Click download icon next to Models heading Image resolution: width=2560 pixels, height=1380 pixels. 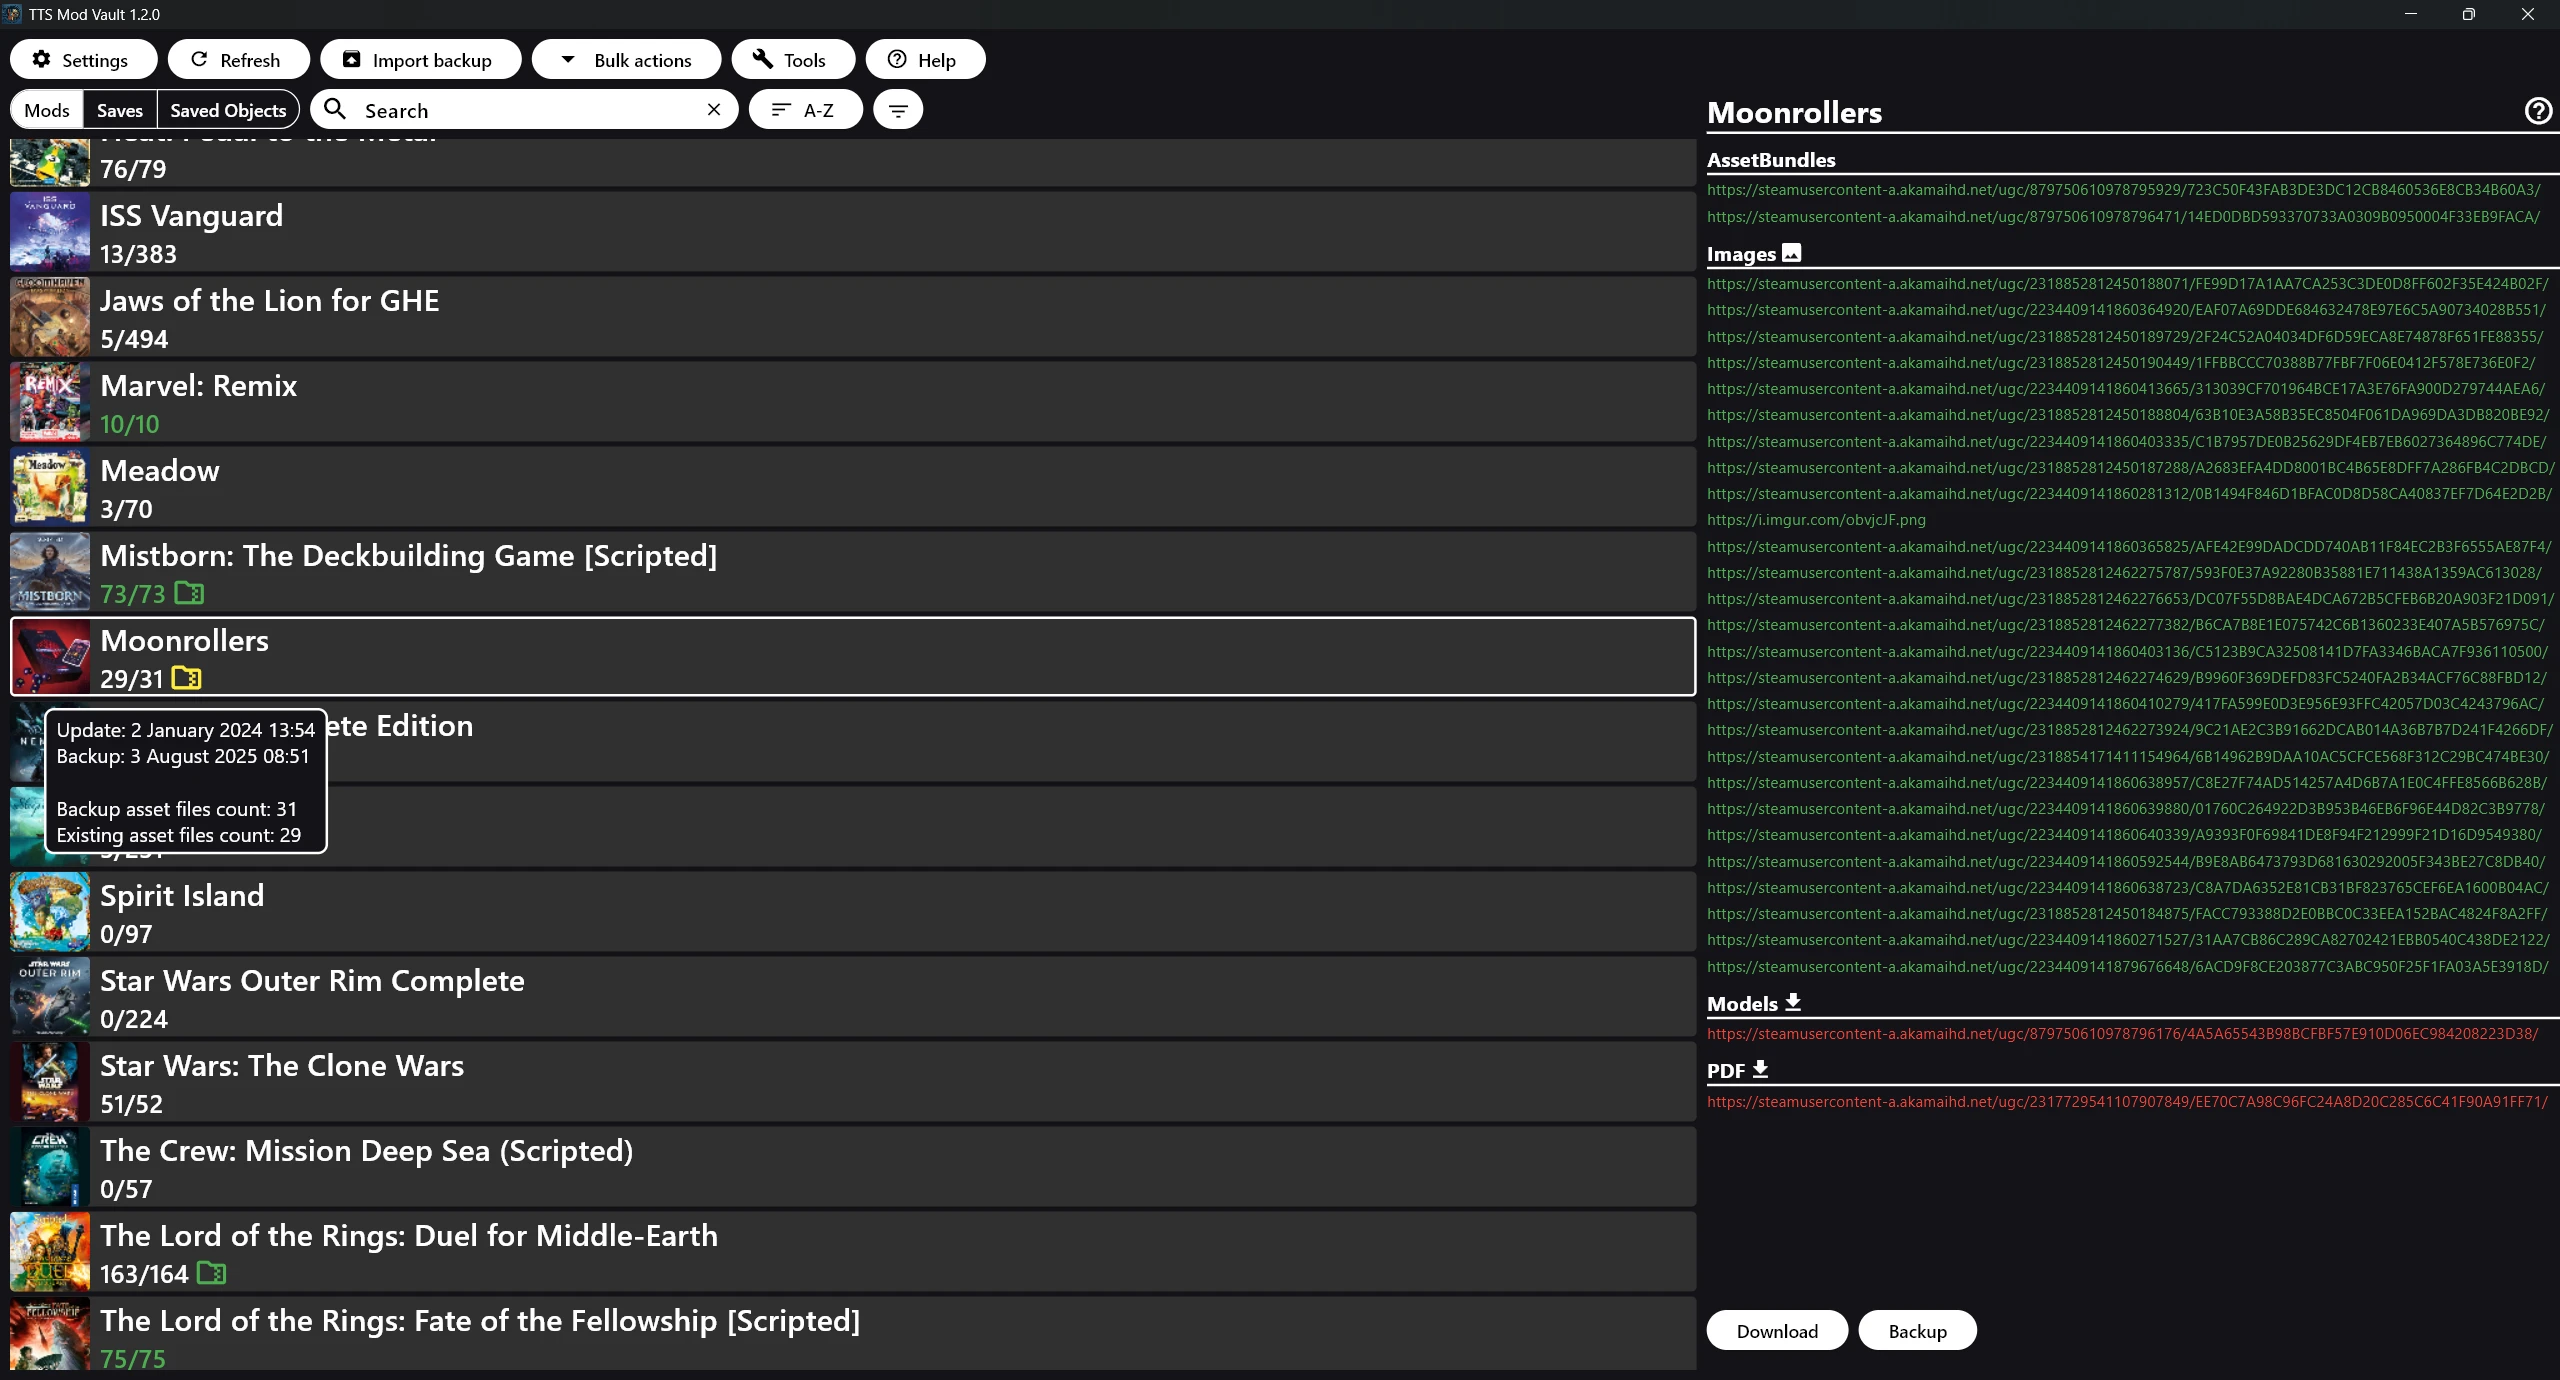[1793, 1002]
